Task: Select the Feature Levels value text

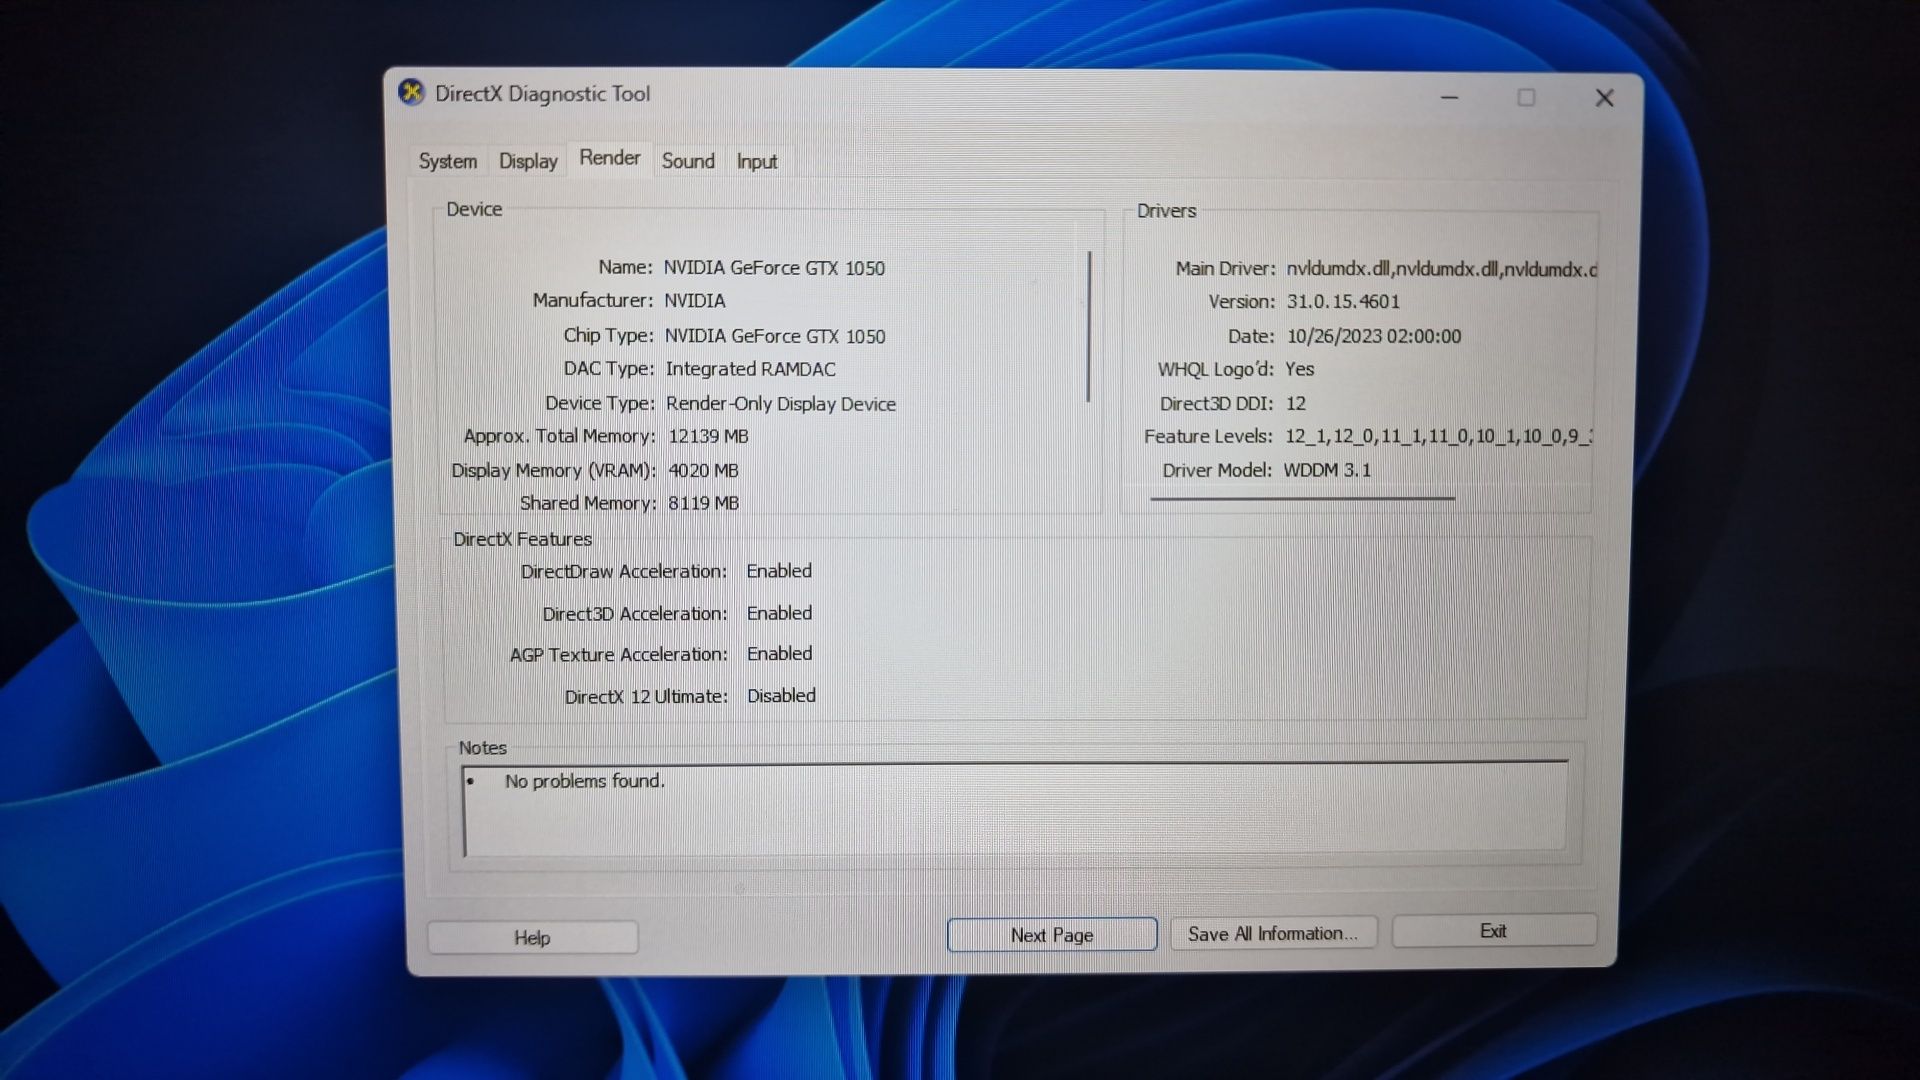Action: [x=1439, y=437]
